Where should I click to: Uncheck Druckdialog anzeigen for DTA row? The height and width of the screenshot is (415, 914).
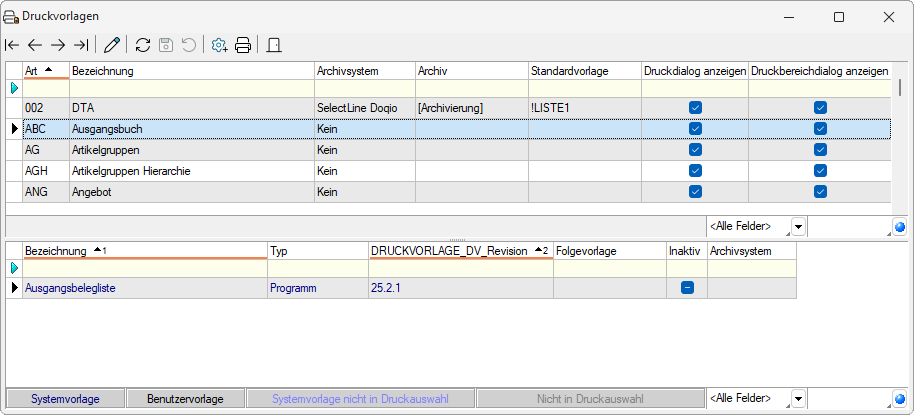[x=695, y=107]
